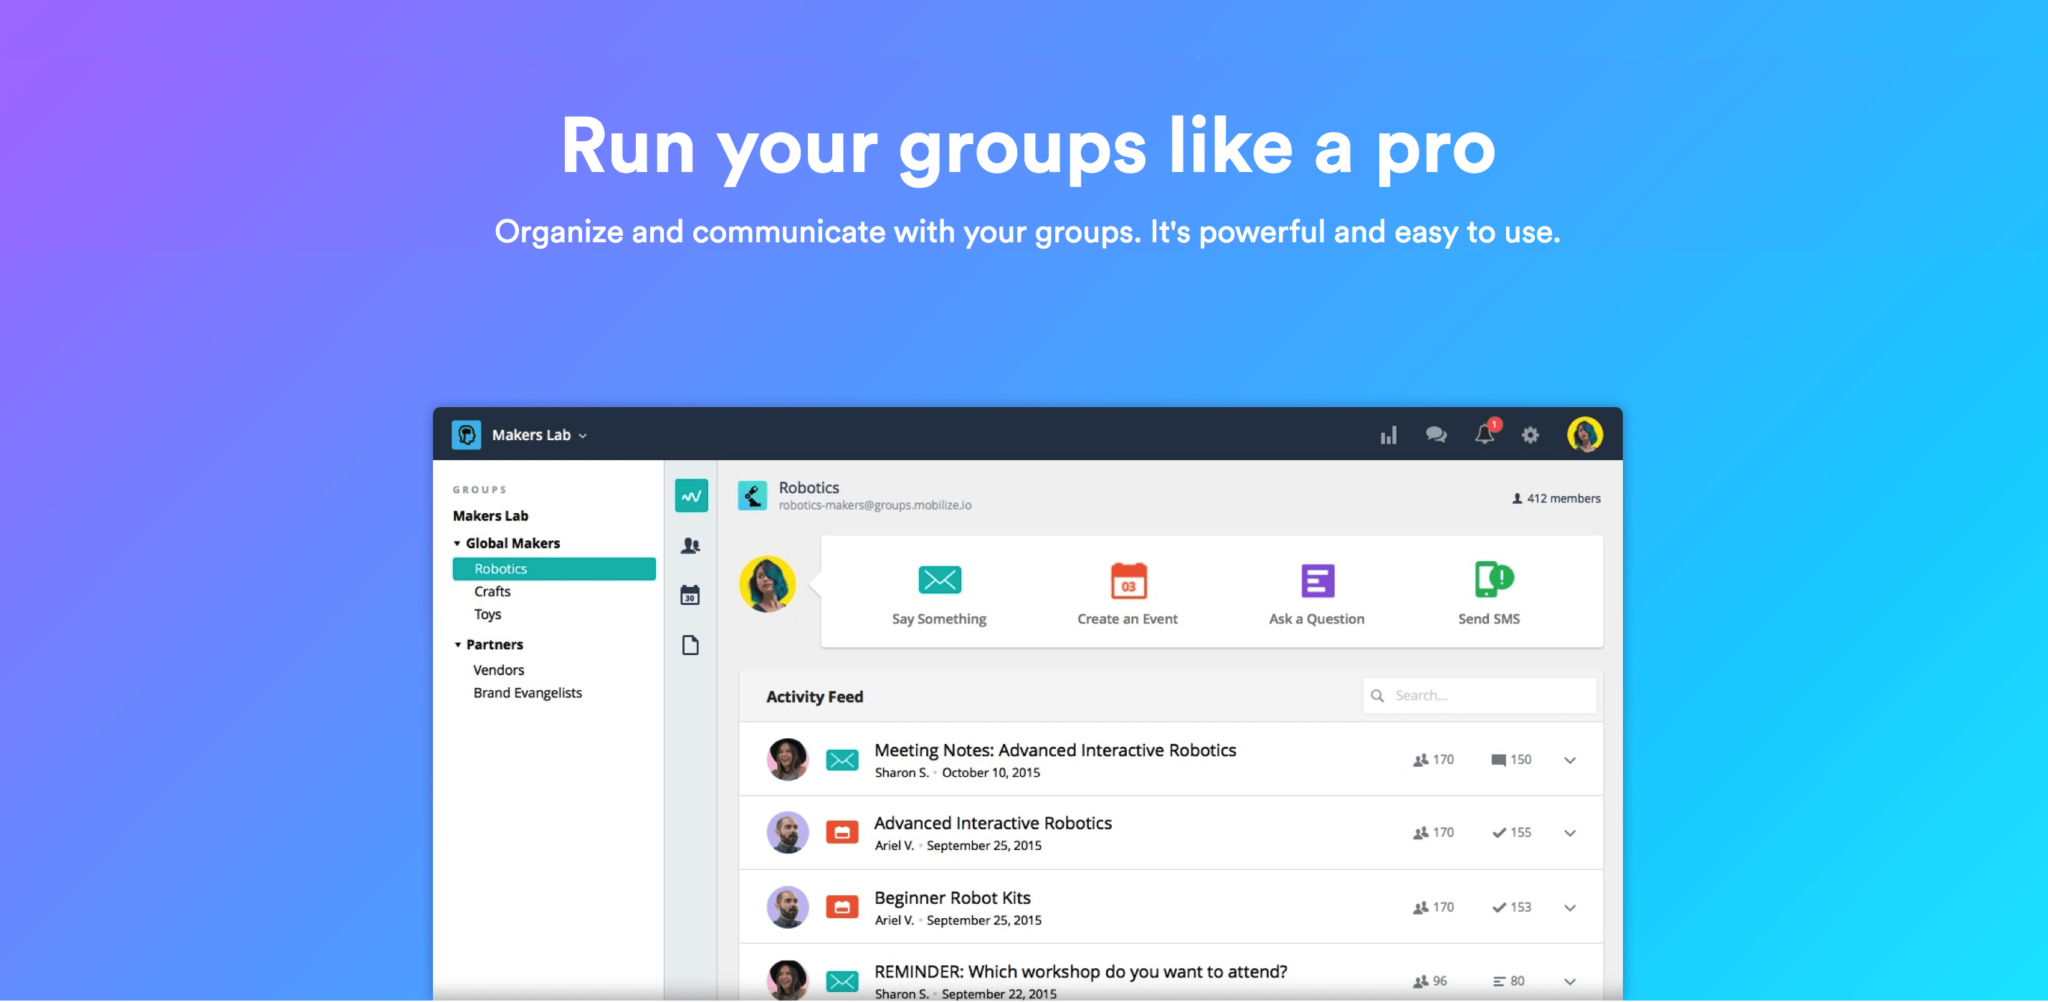The width and height of the screenshot is (2048, 1002).
Task: Click the Ask a Question icon
Action: tap(1317, 580)
